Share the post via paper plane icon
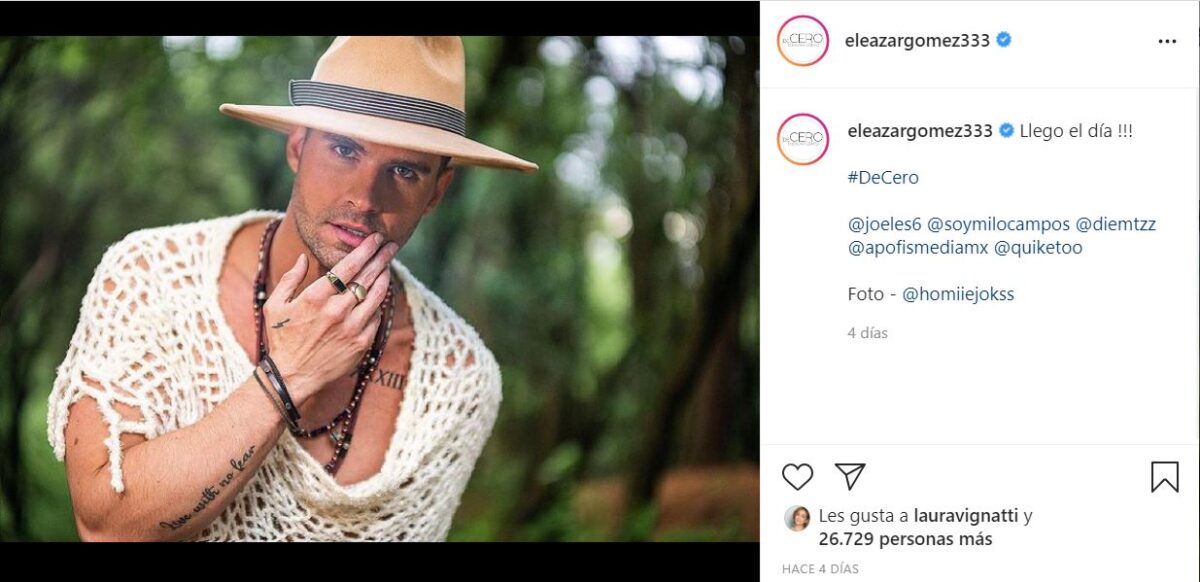 (850, 477)
